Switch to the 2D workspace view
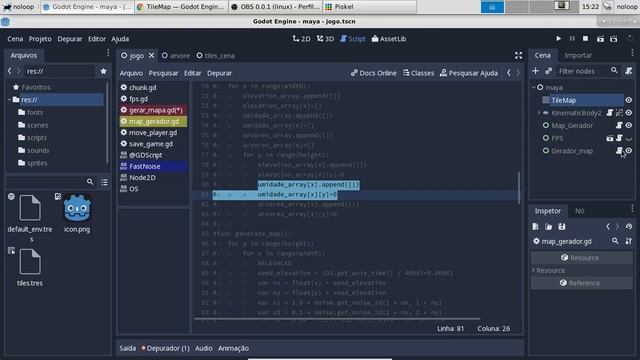 tap(301, 39)
